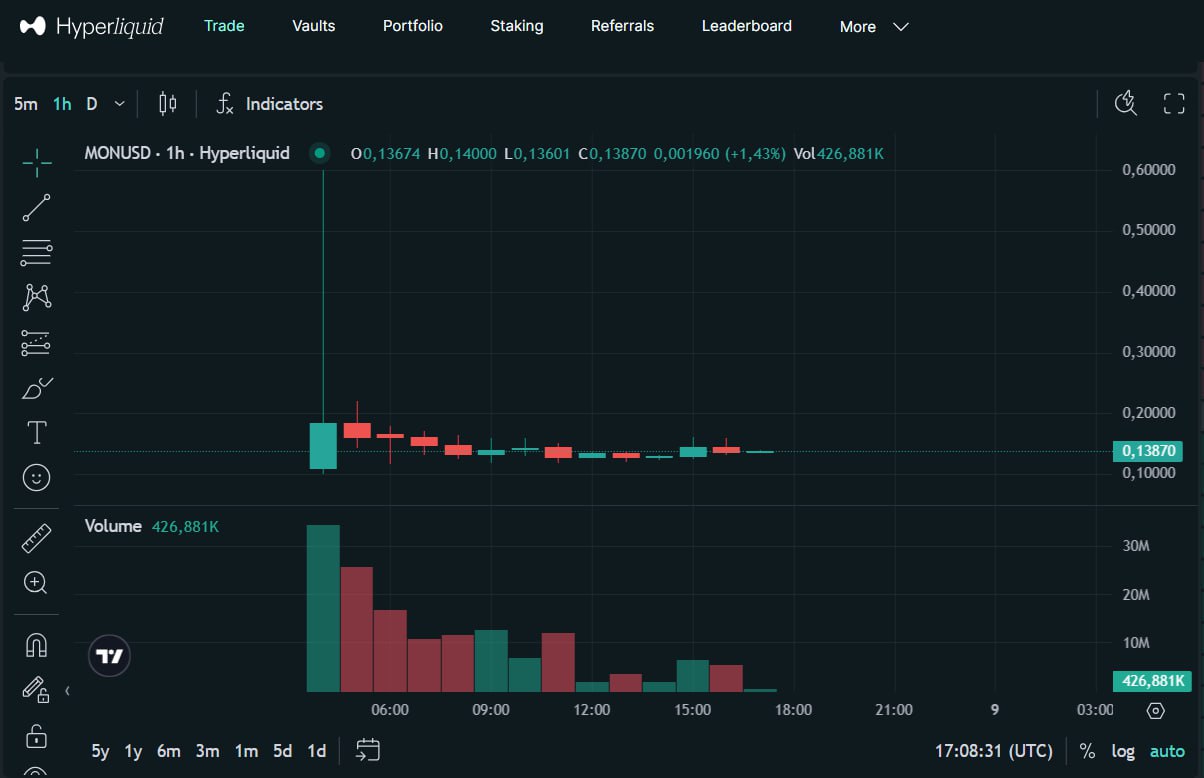Image resolution: width=1204 pixels, height=778 pixels.
Task: Toggle auto scale on price axis
Action: coord(1167,751)
